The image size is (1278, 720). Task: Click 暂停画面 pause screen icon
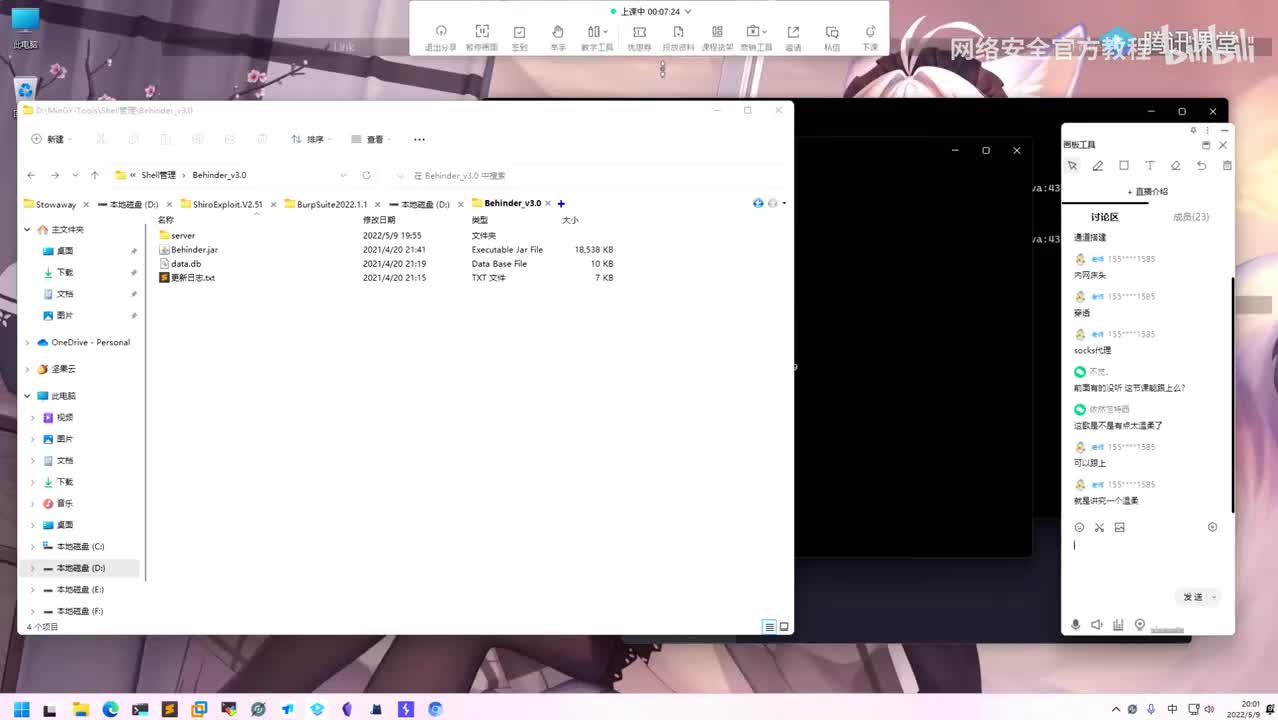[x=481, y=38]
